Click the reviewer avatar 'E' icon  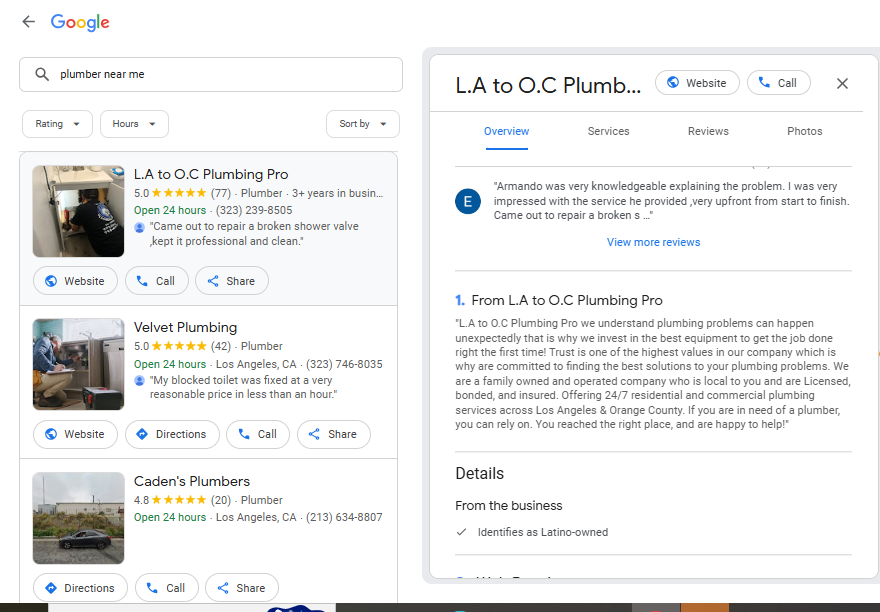(x=468, y=201)
